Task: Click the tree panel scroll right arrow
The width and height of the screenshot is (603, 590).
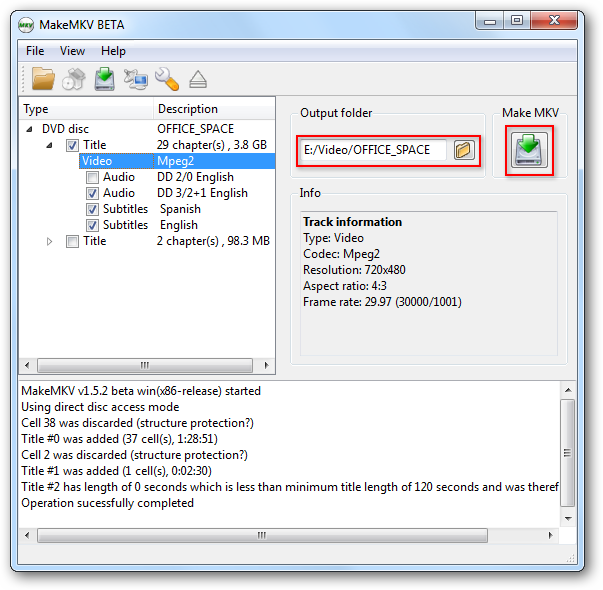Action: point(267,365)
